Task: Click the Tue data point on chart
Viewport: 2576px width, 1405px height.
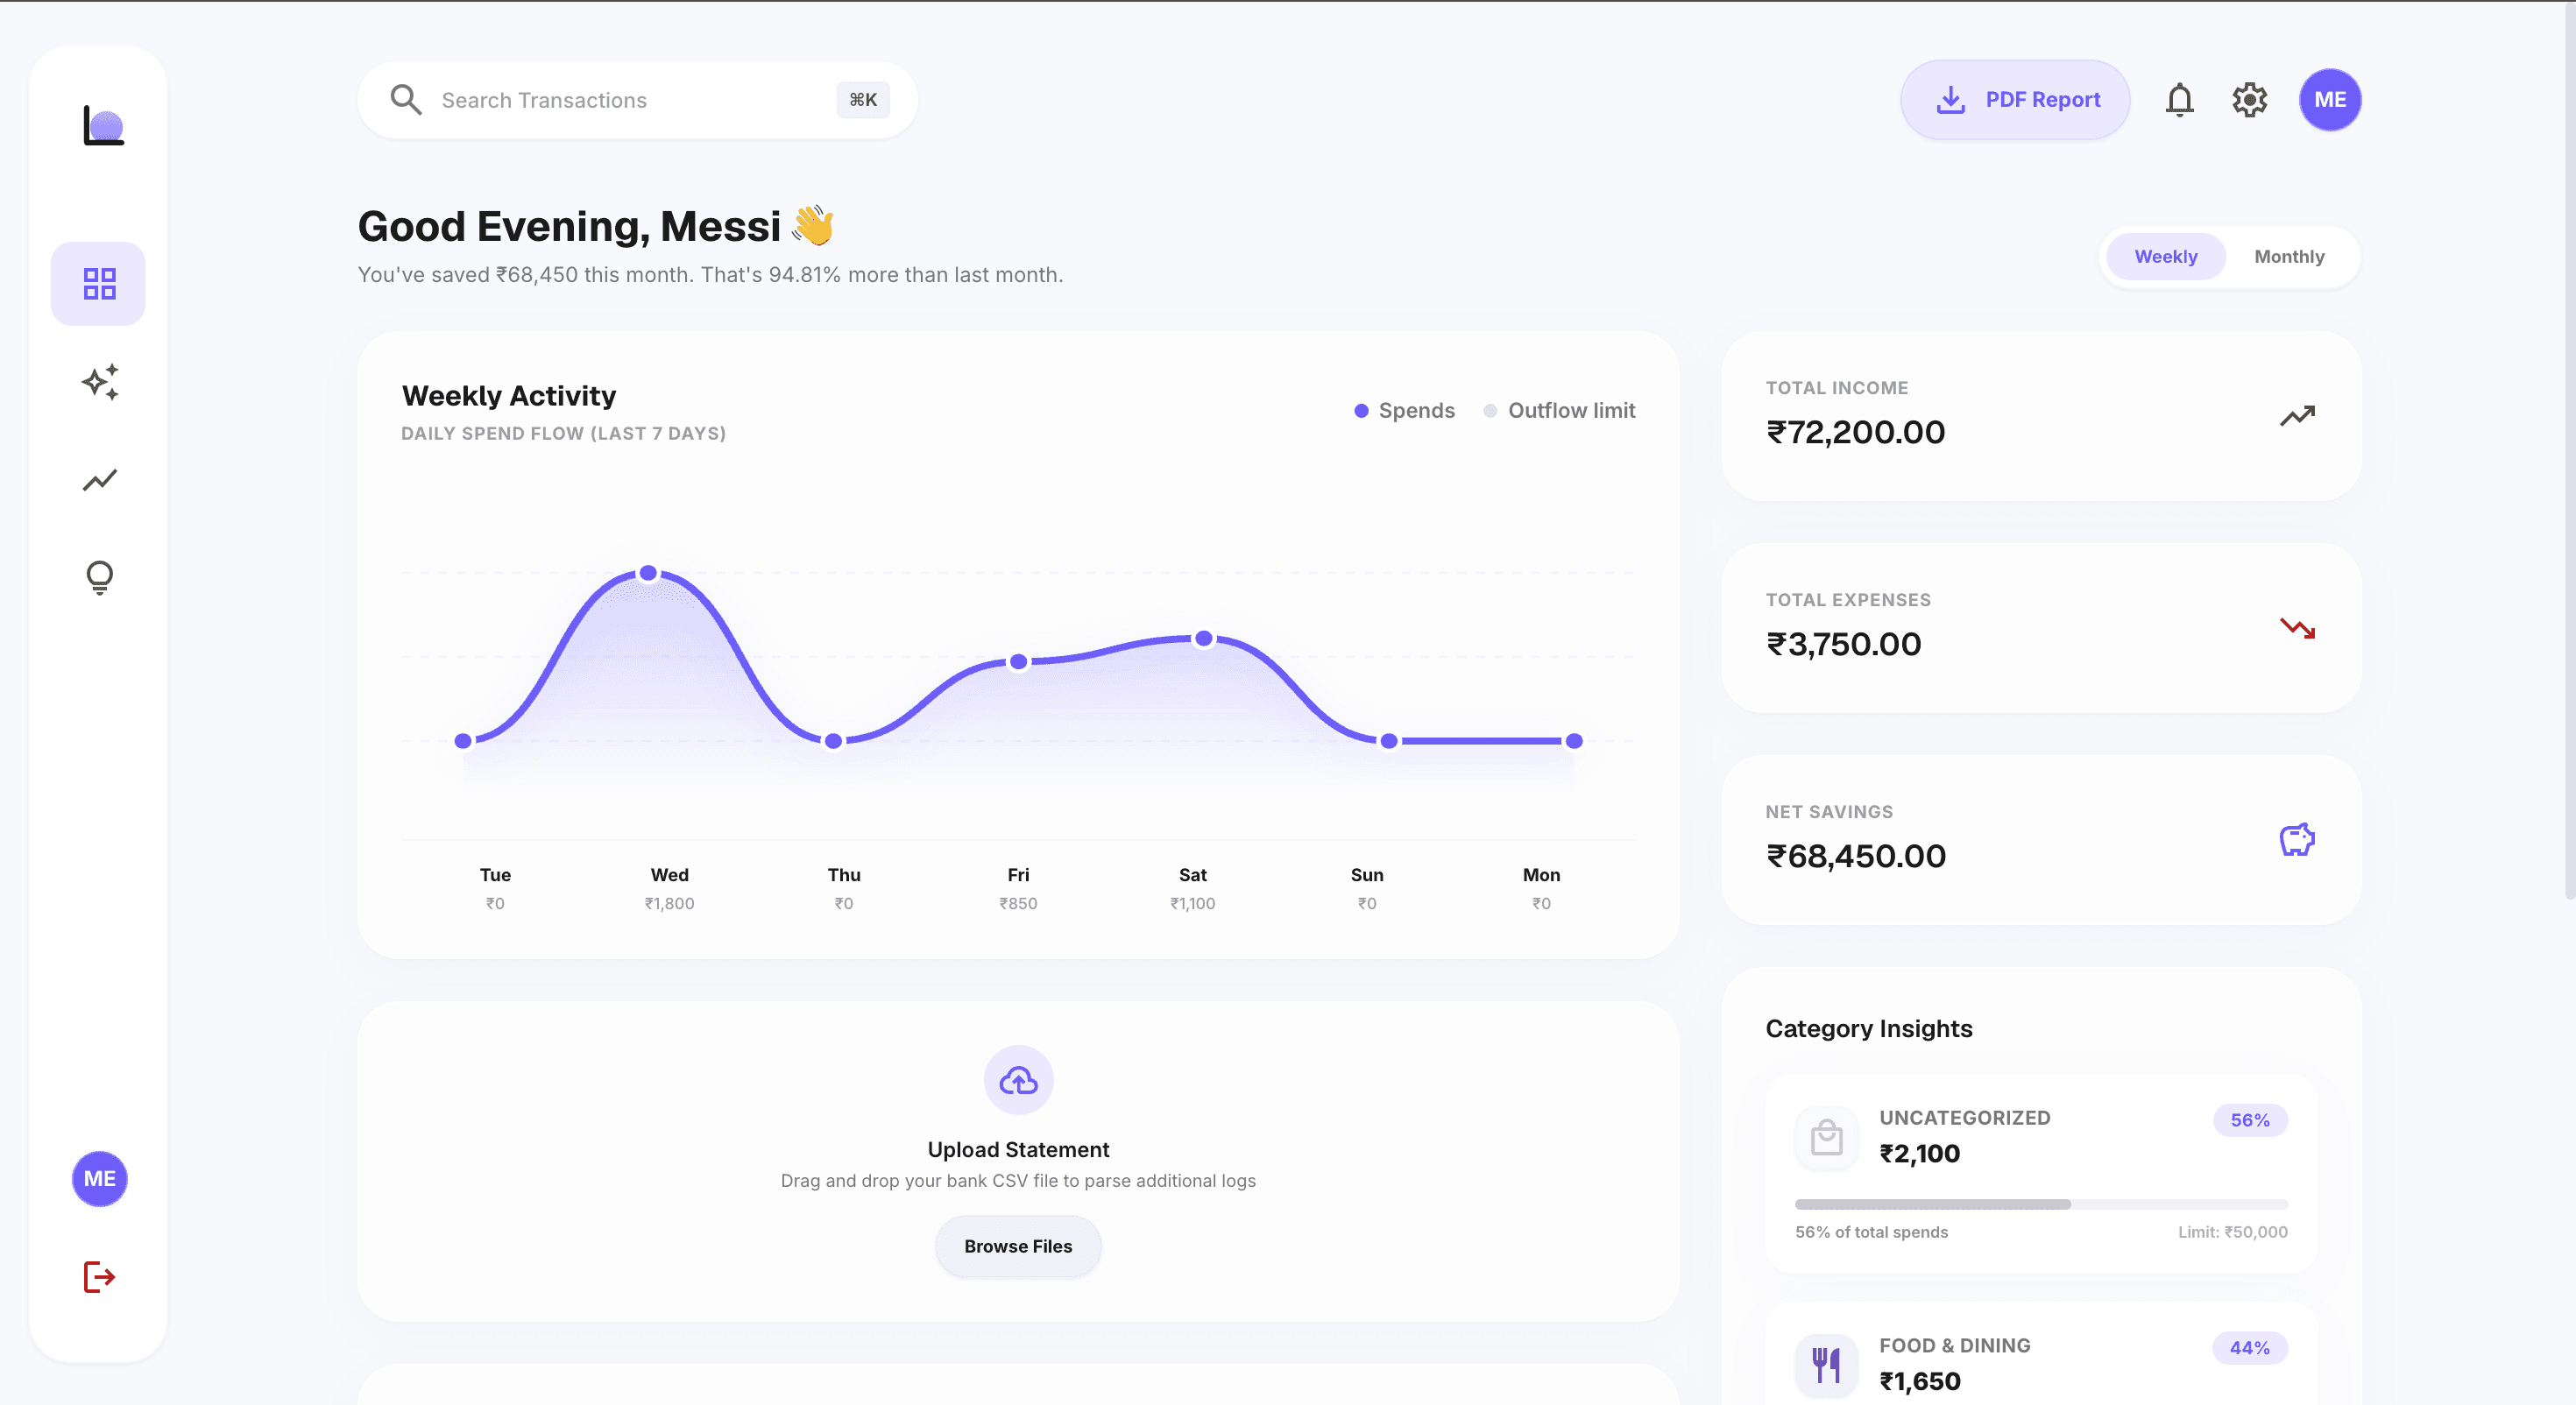Action: pyautogui.click(x=463, y=741)
